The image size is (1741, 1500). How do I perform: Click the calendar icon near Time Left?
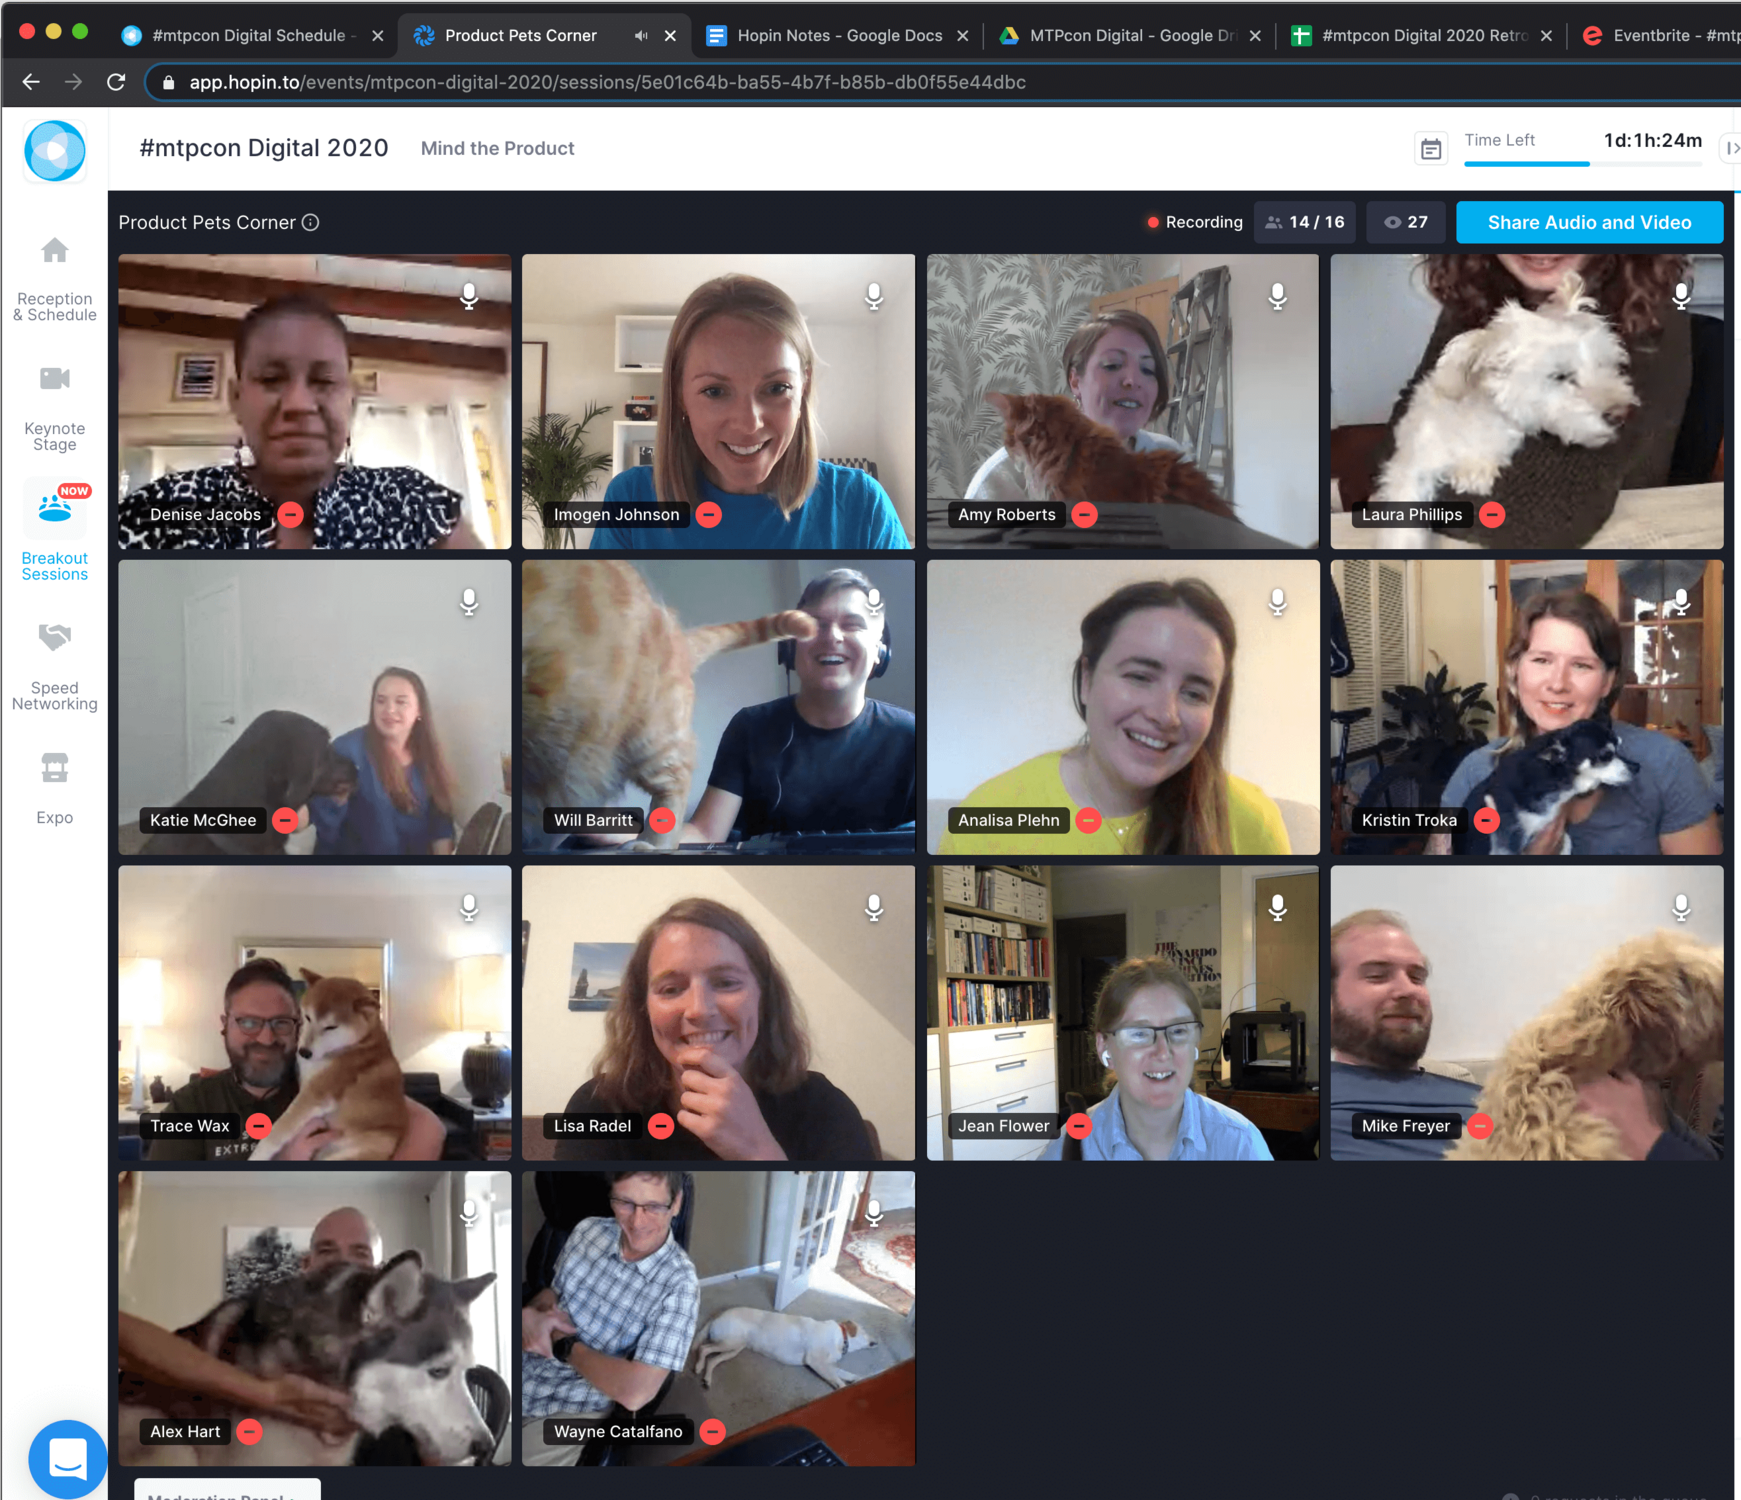(1431, 149)
